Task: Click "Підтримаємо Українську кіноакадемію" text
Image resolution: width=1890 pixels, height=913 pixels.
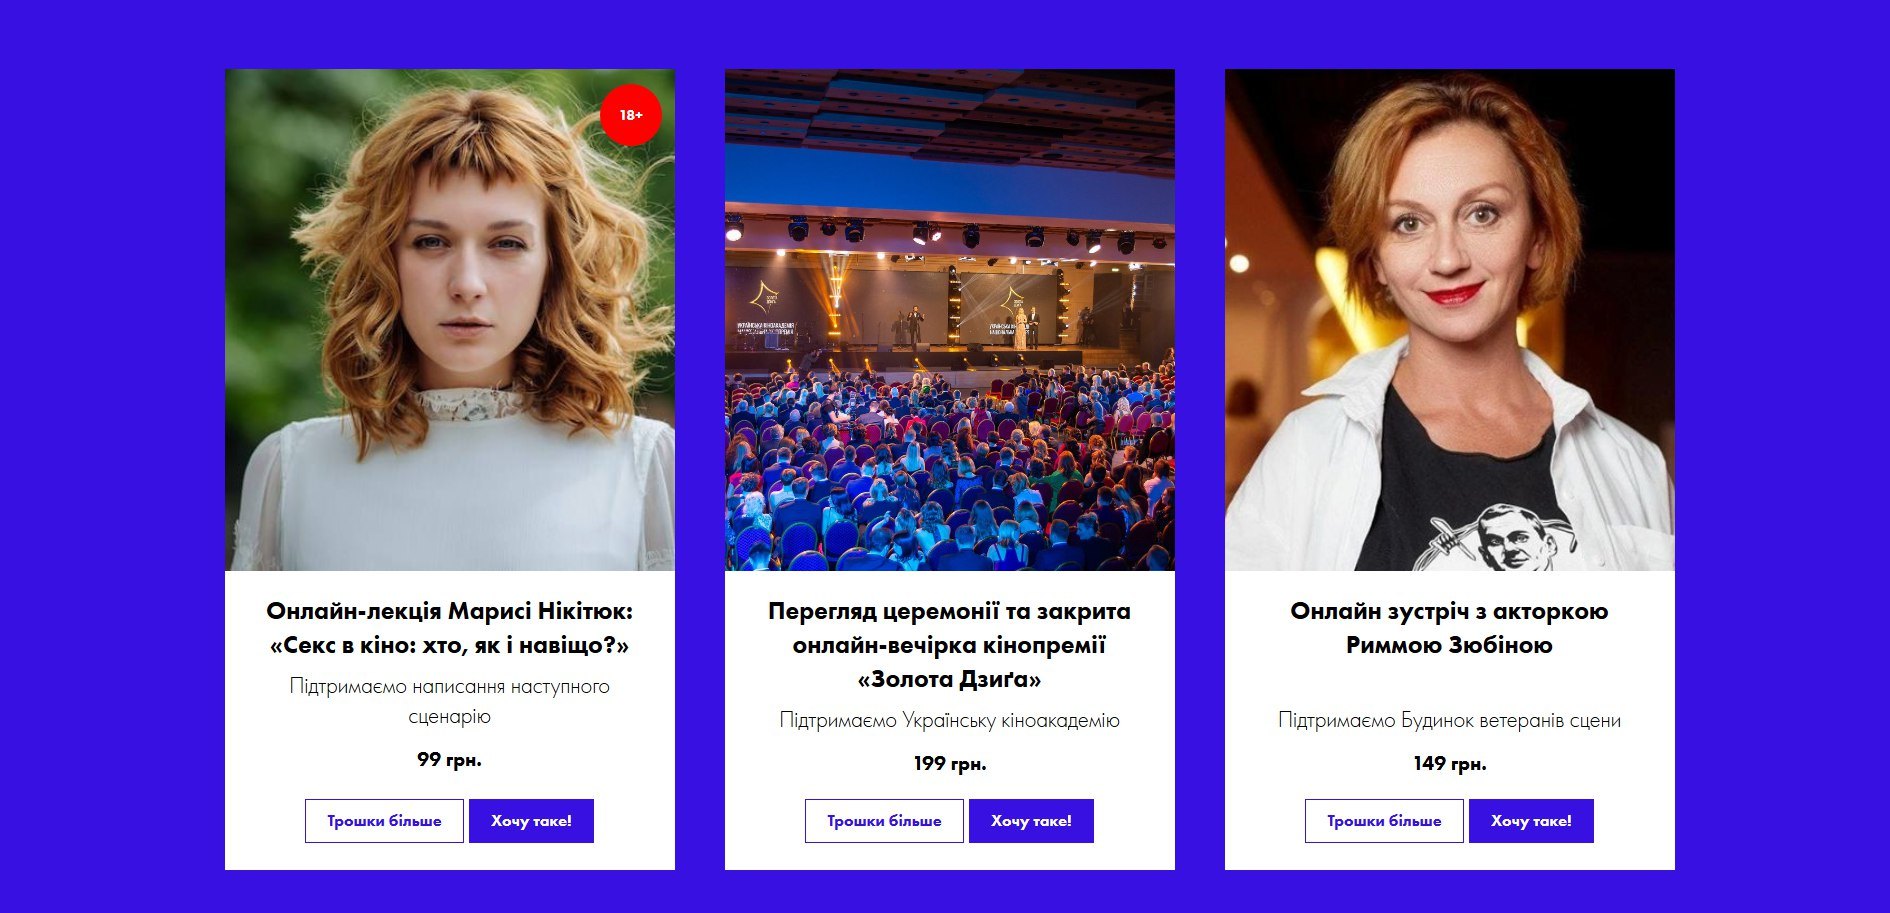Action: tap(950, 720)
